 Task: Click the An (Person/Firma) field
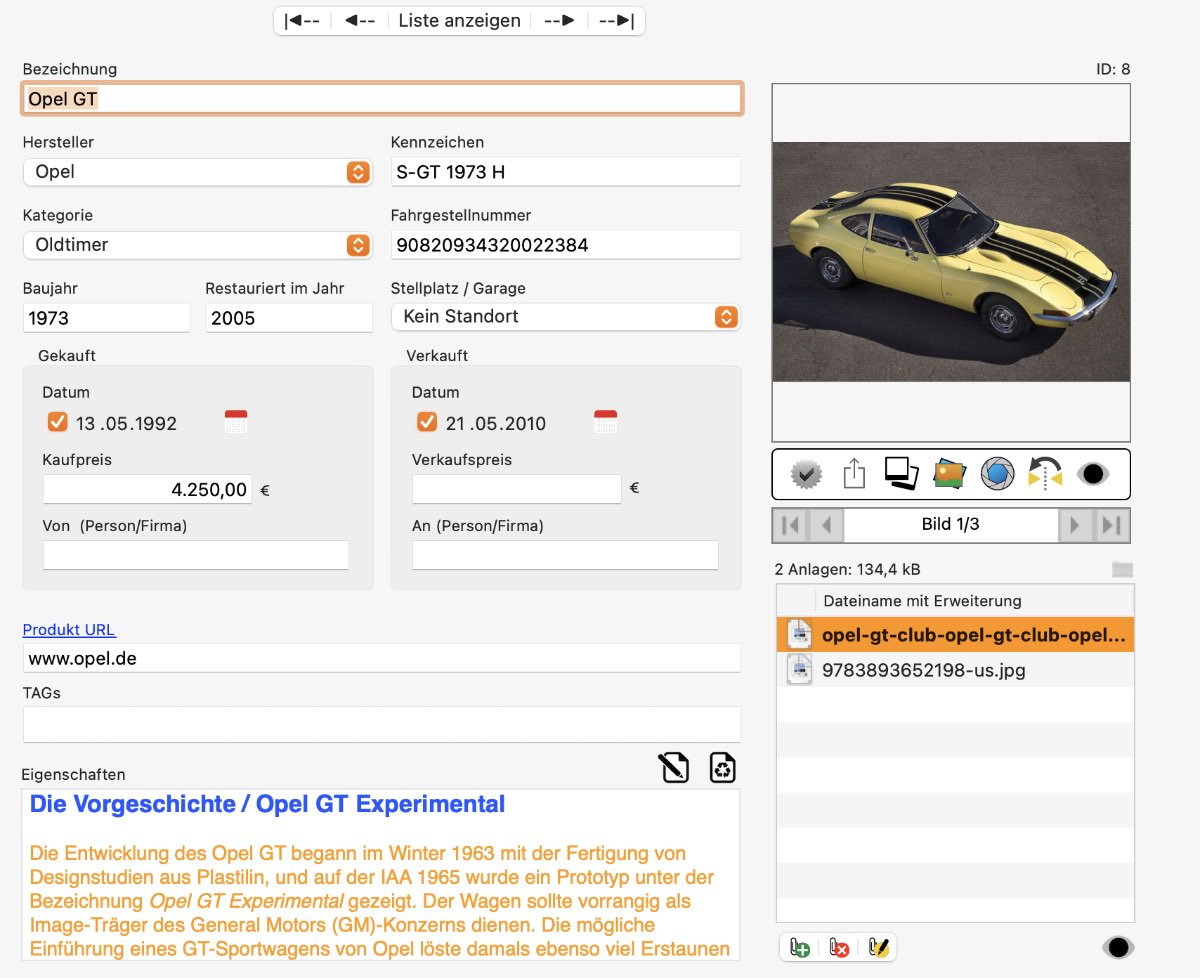tap(565, 555)
